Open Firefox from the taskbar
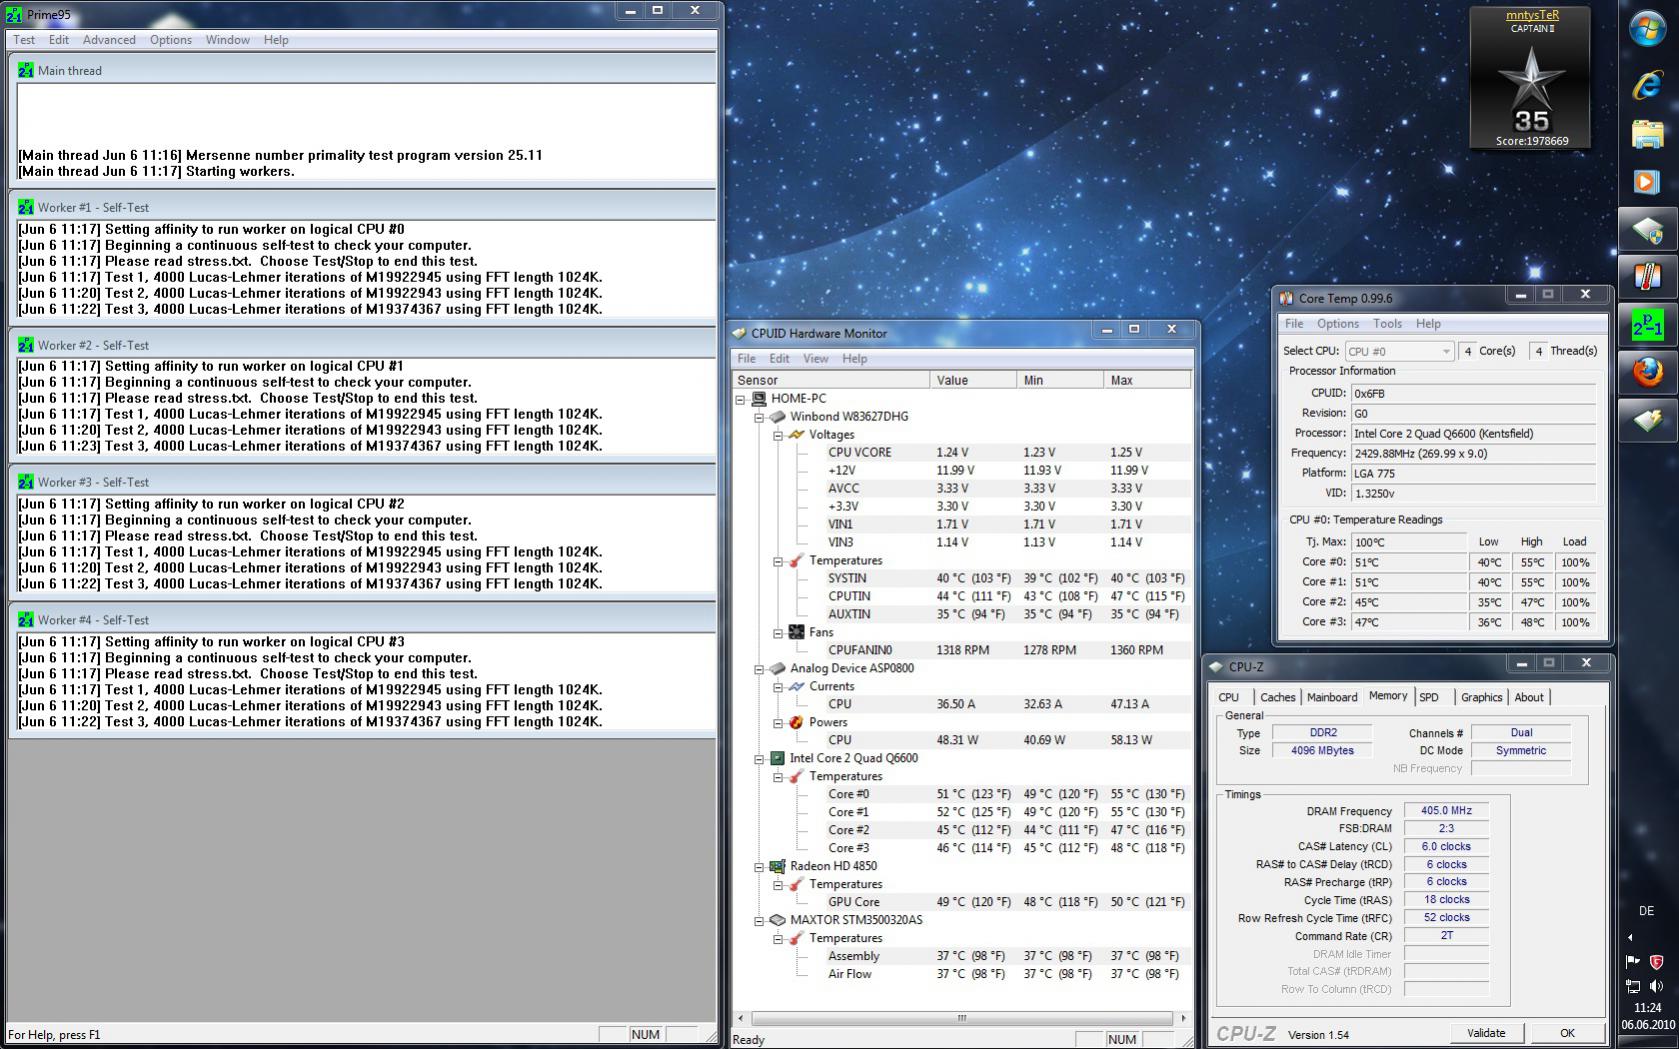 tap(1647, 372)
